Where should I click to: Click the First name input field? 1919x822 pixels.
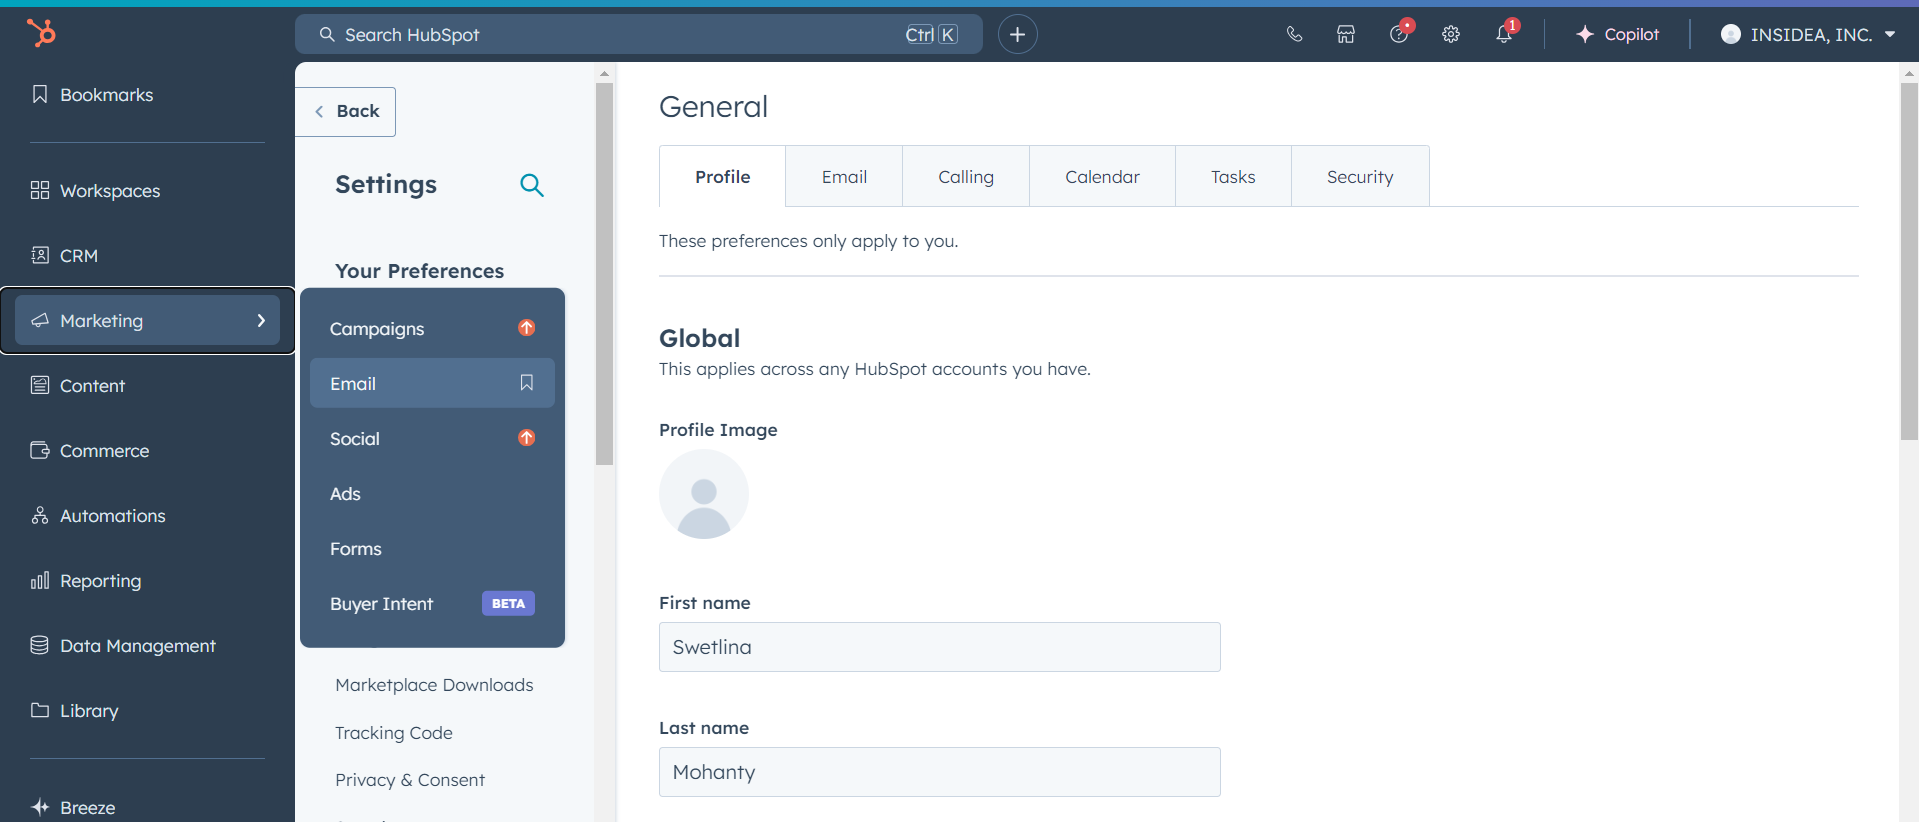[939, 647]
